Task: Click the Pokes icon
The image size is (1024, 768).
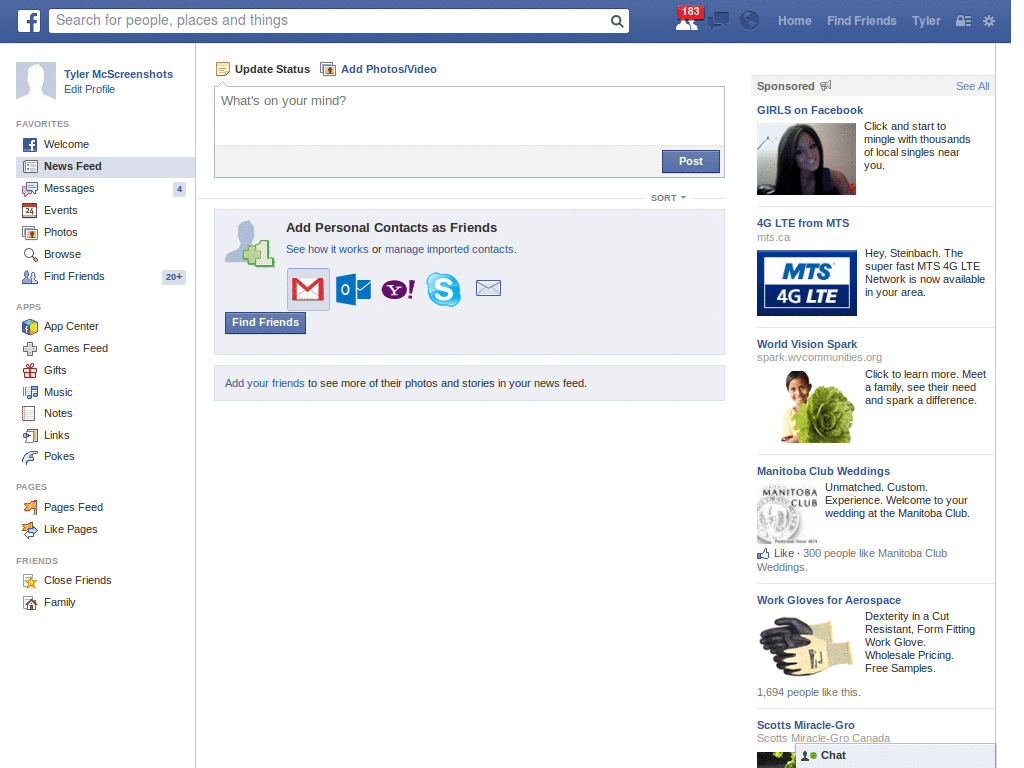Action: (29, 456)
